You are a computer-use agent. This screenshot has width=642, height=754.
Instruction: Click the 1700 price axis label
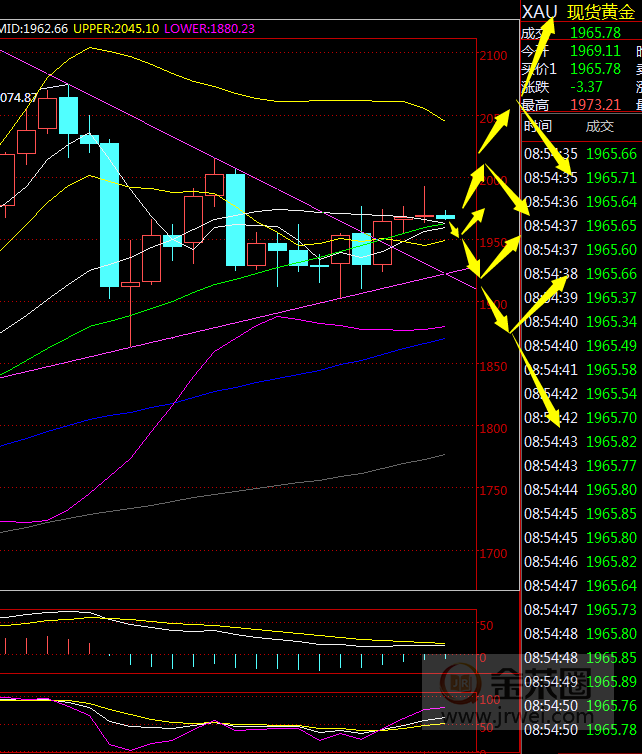click(492, 553)
